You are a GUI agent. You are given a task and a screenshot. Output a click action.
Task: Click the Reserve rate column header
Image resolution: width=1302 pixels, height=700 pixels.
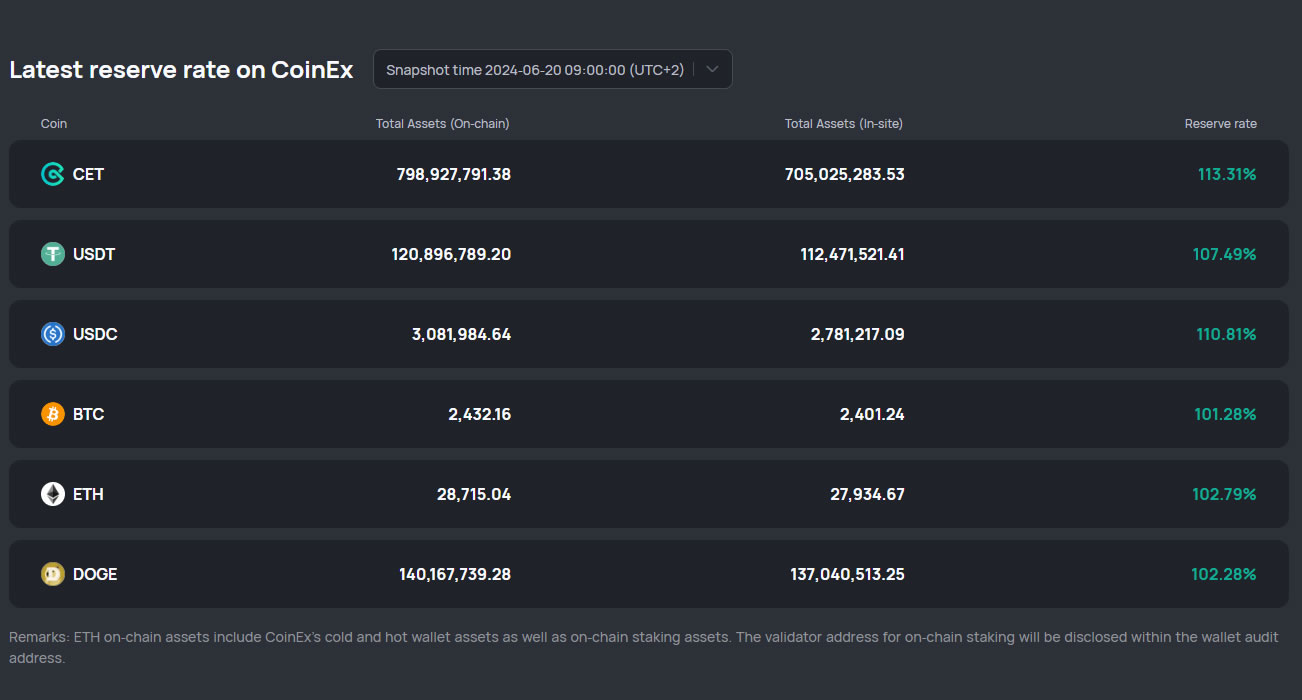pos(1220,124)
